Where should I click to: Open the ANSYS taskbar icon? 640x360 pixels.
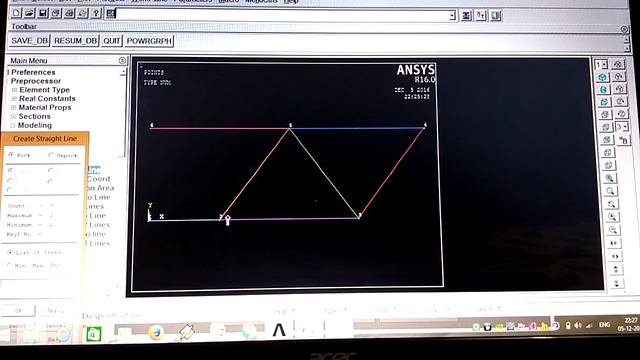tap(279, 330)
